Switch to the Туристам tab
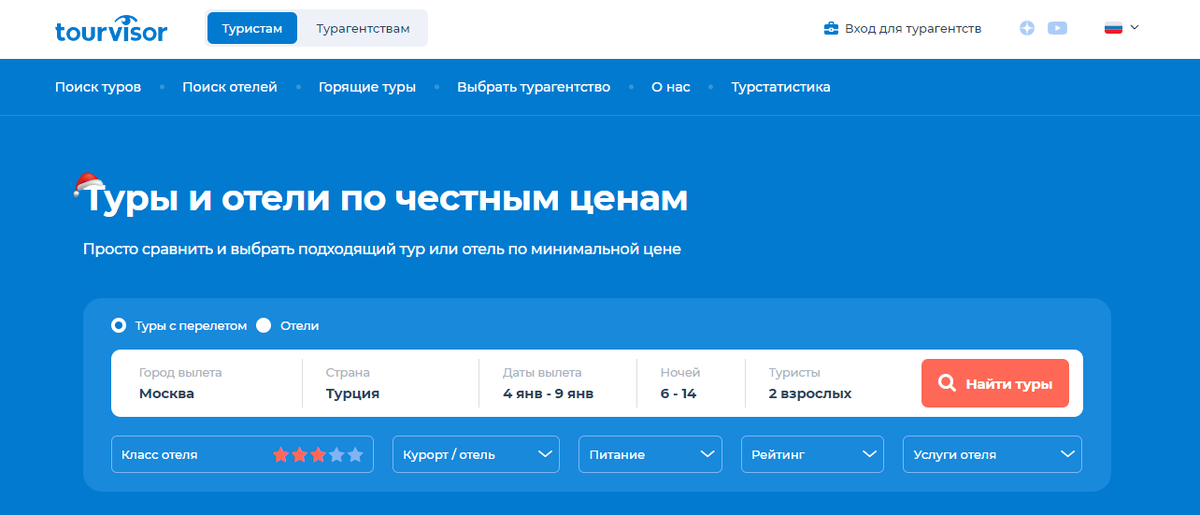This screenshot has width=1200, height=515. [x=252, y=28]
